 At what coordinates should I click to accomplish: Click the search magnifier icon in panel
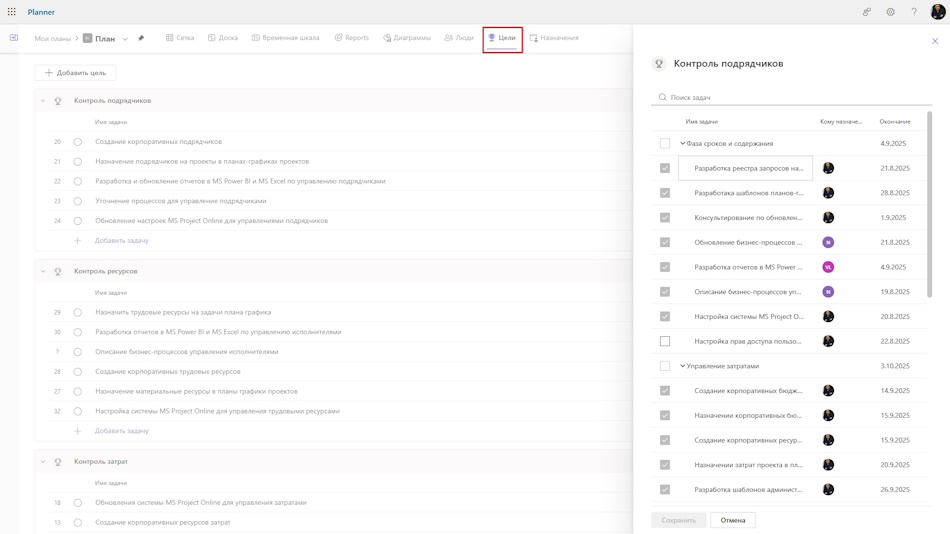[x=662, y=97]
